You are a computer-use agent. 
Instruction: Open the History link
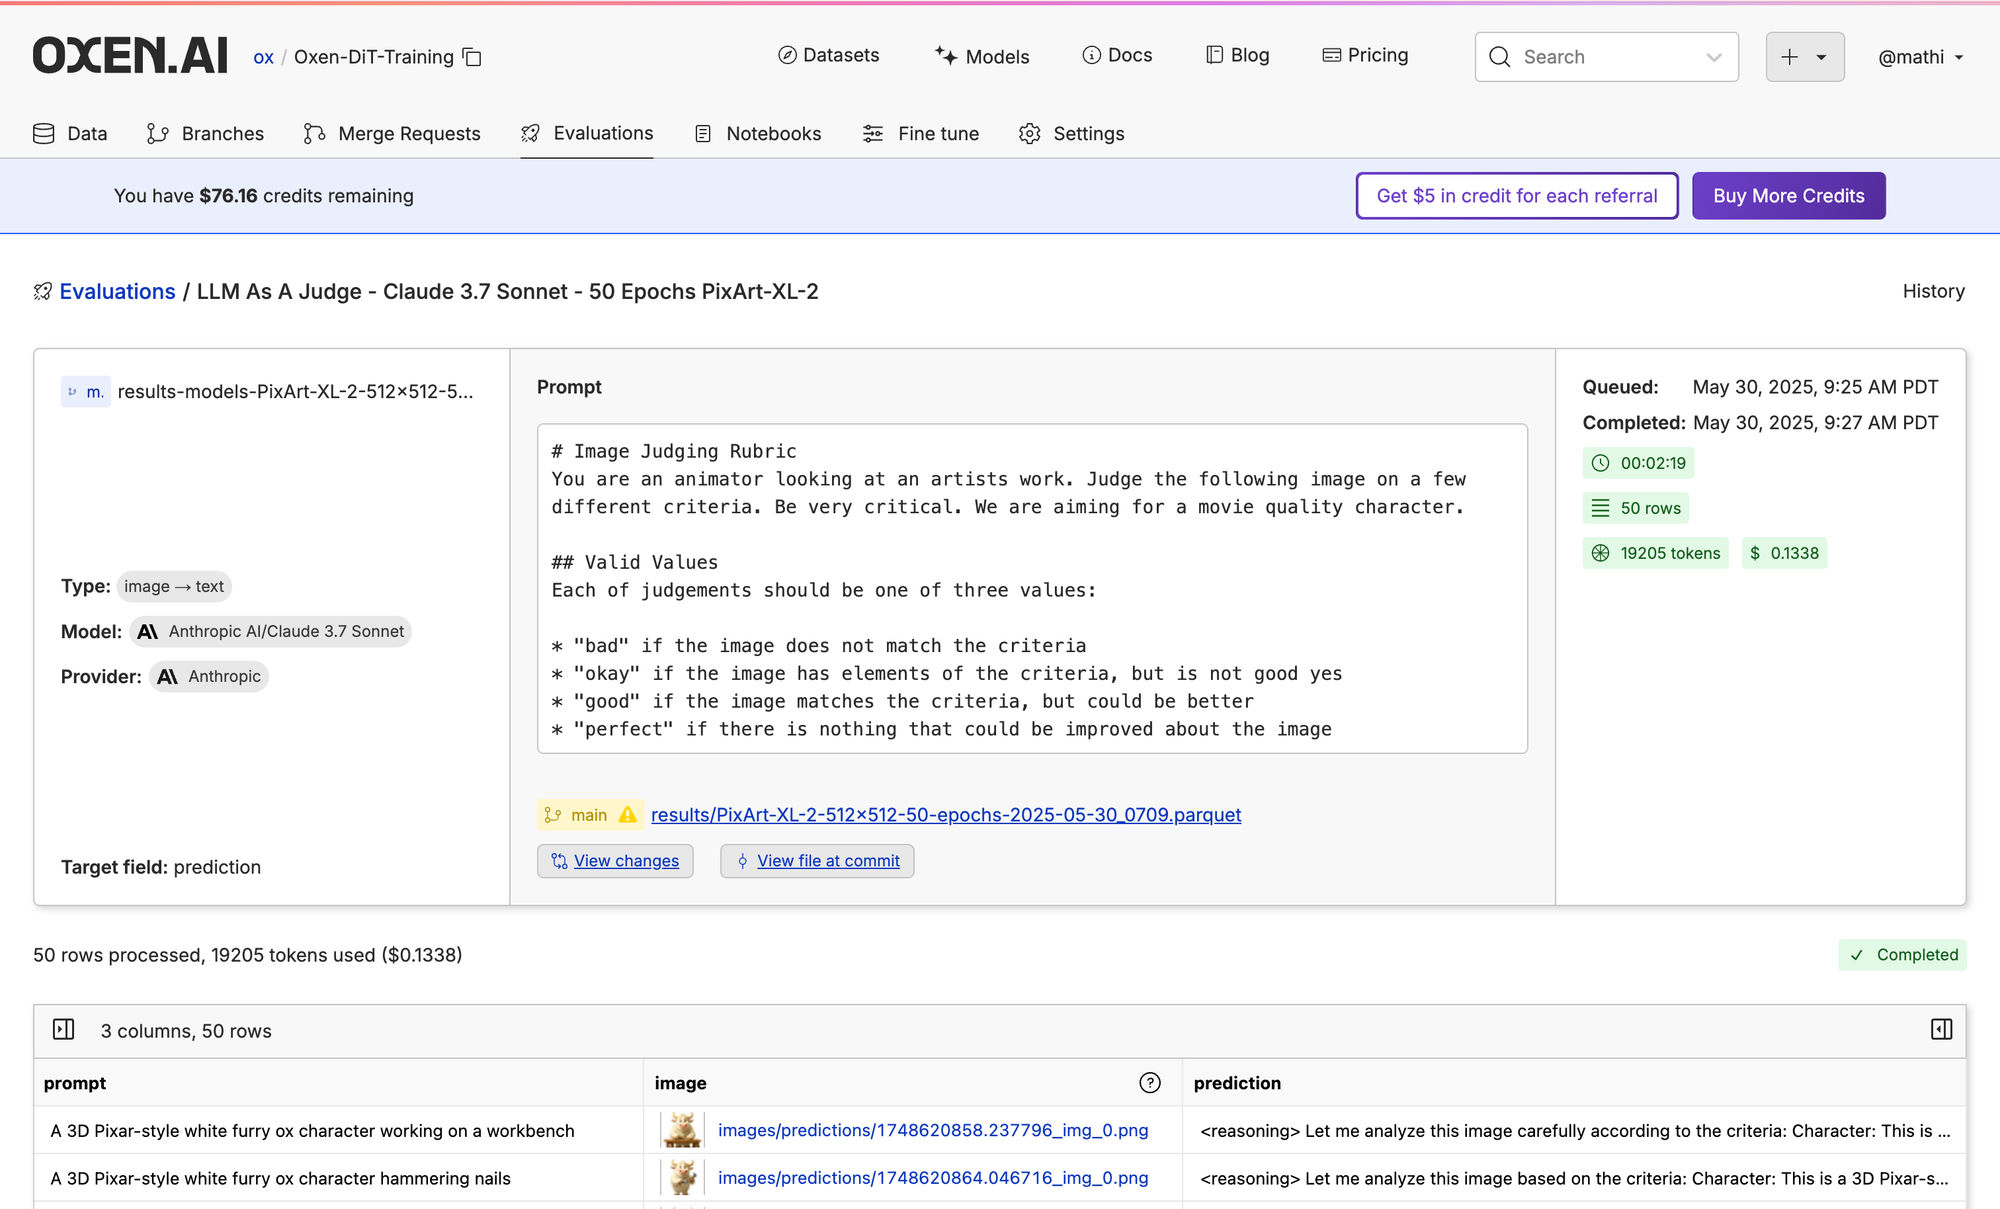point(1933,291)
